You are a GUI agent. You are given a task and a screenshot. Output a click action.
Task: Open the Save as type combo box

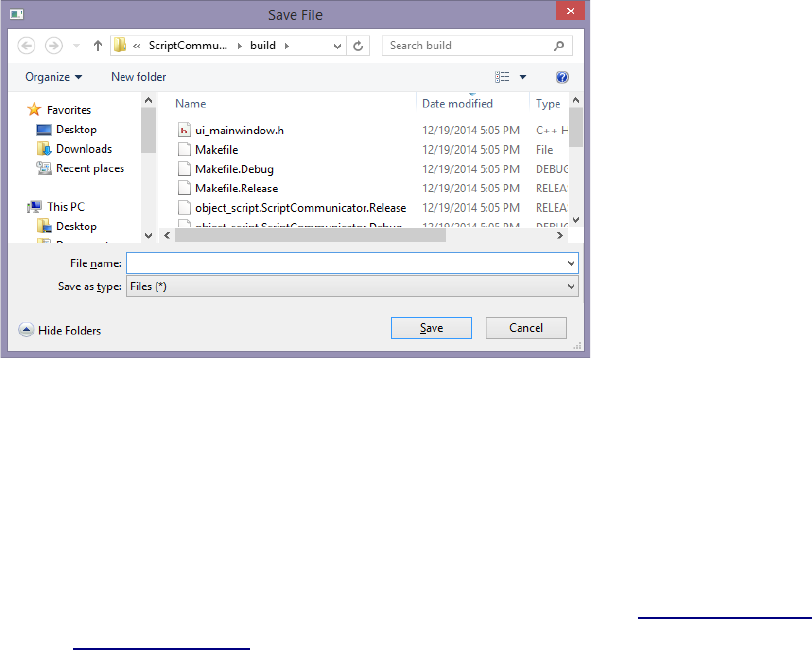pos(352,286)
